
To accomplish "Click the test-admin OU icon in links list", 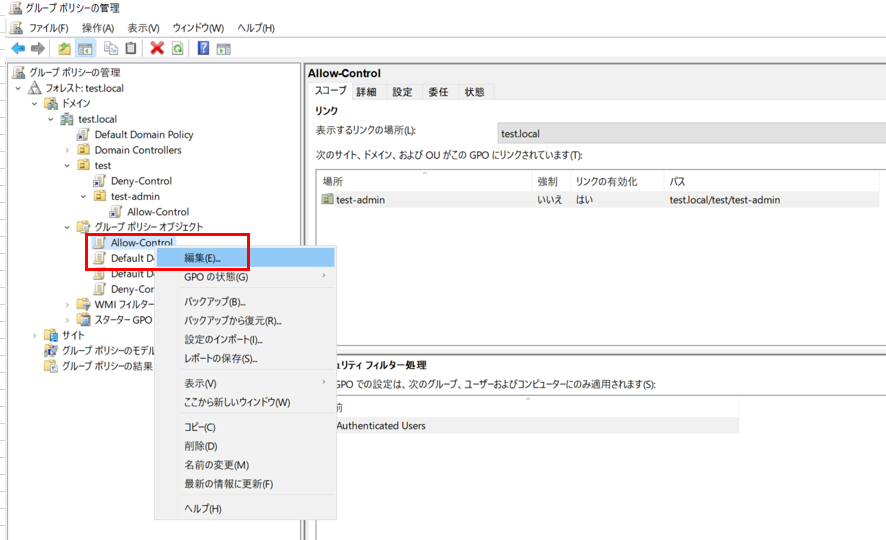I will [x=327, y=199].
